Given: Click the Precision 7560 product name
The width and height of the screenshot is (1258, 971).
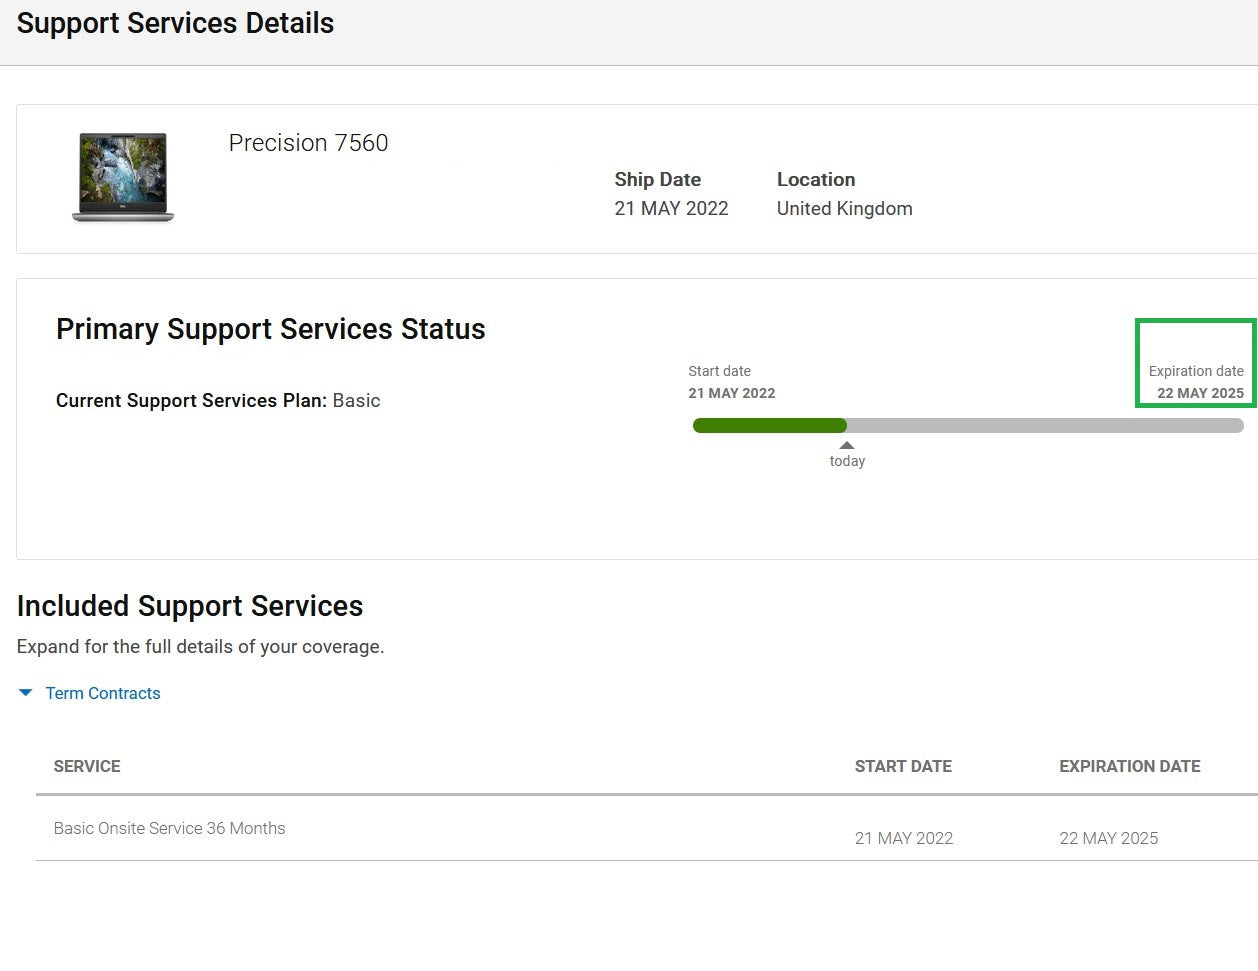Looking at the screenshot, I should pos(308,143).
